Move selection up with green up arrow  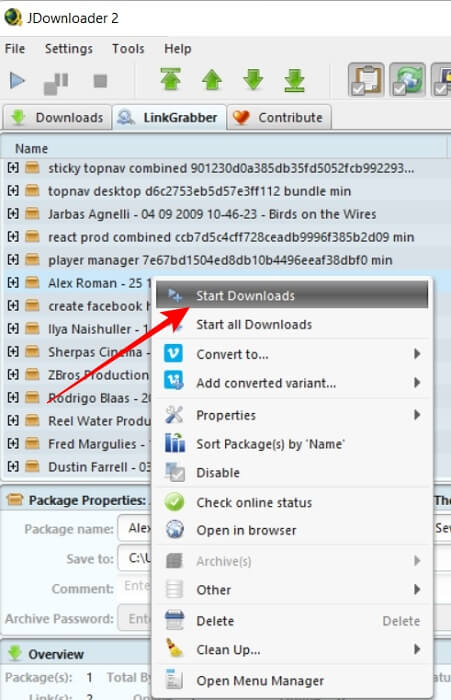212,80
